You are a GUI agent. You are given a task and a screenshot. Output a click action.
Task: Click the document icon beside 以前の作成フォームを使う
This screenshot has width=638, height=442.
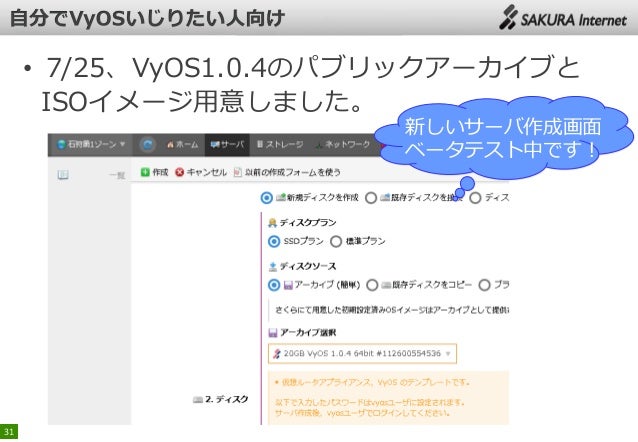[238, 173]
